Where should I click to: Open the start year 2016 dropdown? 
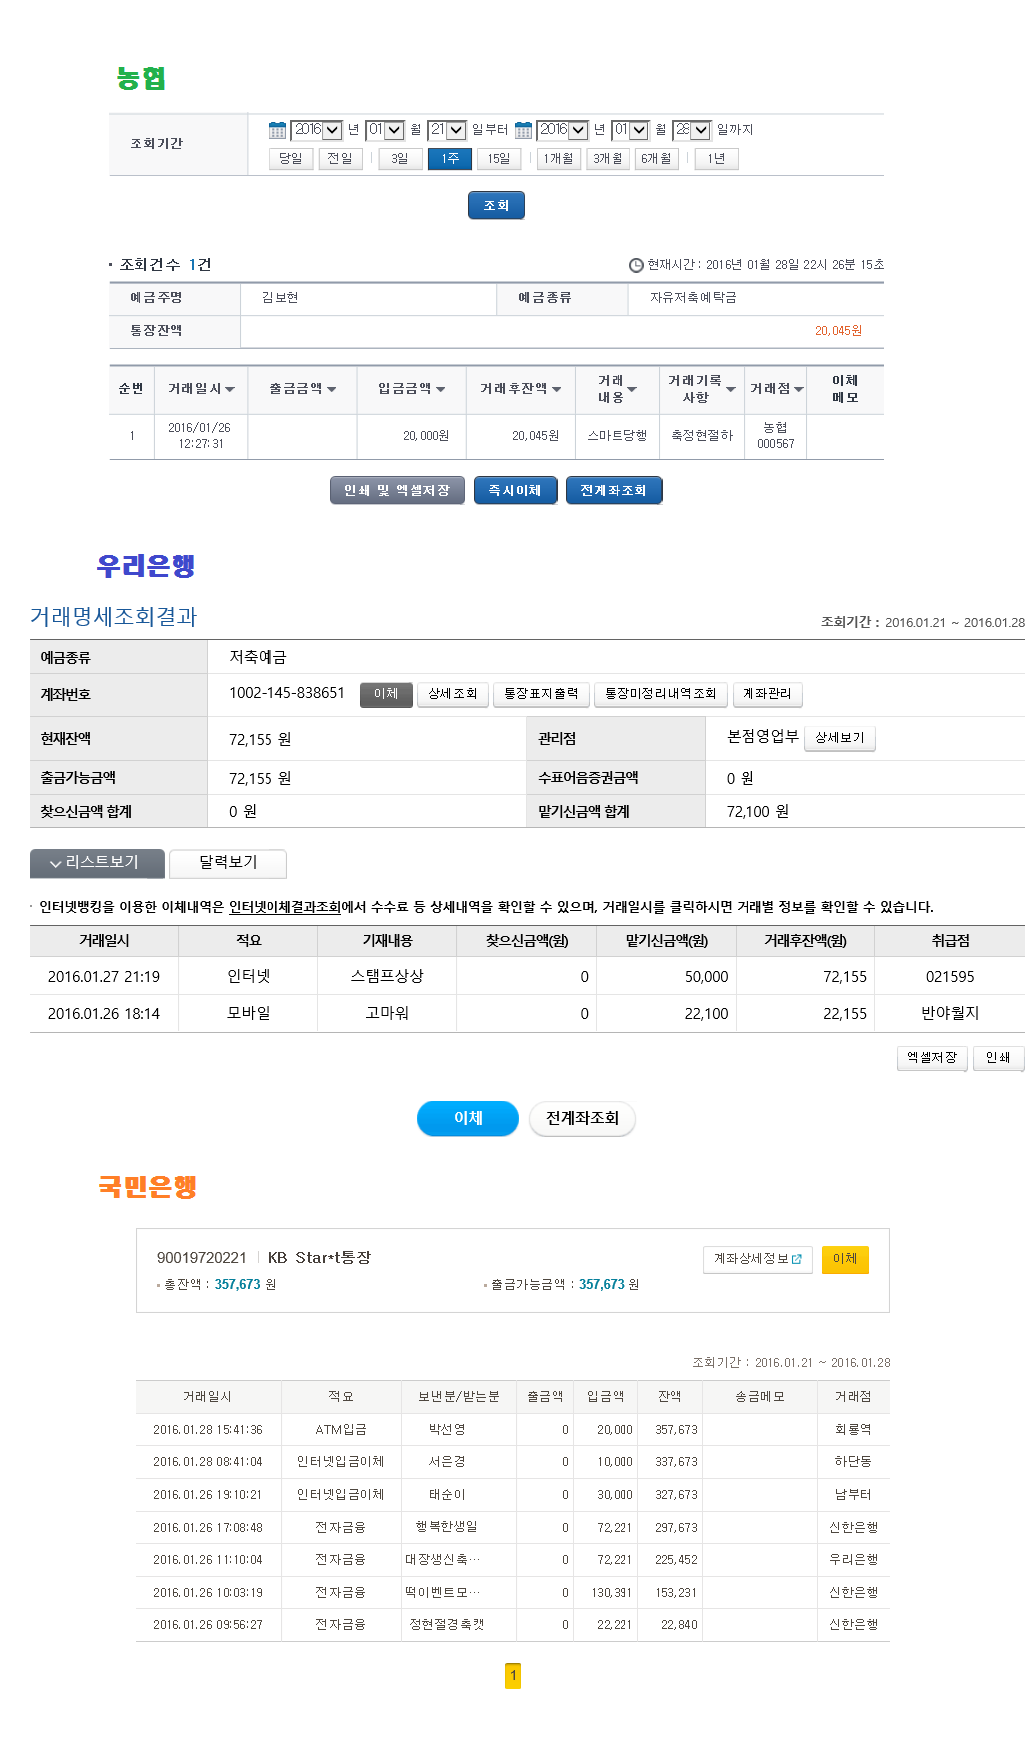(316, 130)
